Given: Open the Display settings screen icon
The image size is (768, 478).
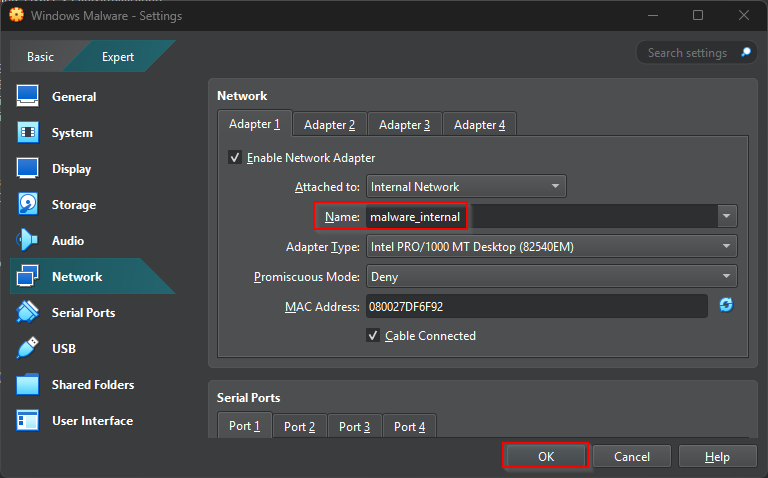Looking at the screenshot, I should (27, 168).
